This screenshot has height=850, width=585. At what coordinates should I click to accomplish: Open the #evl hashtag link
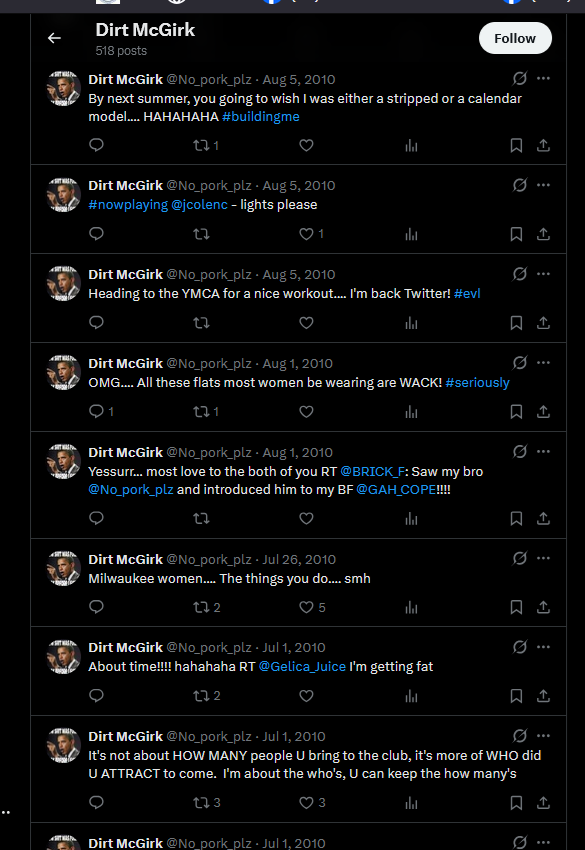click(467, 294)
